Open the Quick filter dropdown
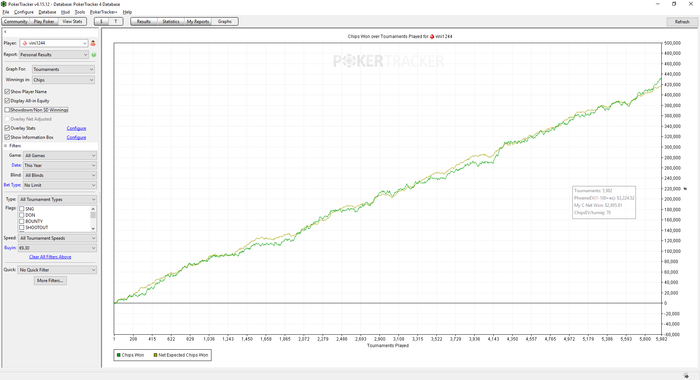The height and width of the screenshot is (380, 700). [x=57, y=270]
